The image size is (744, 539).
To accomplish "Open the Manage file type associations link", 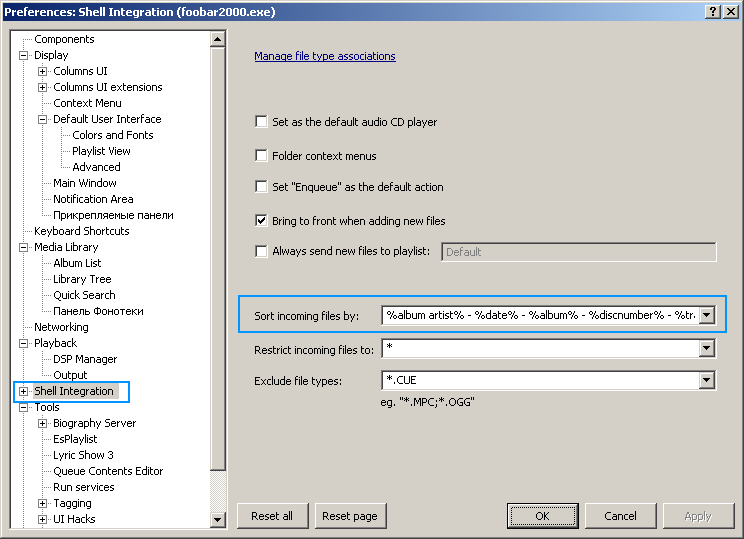I will point(325,56).
